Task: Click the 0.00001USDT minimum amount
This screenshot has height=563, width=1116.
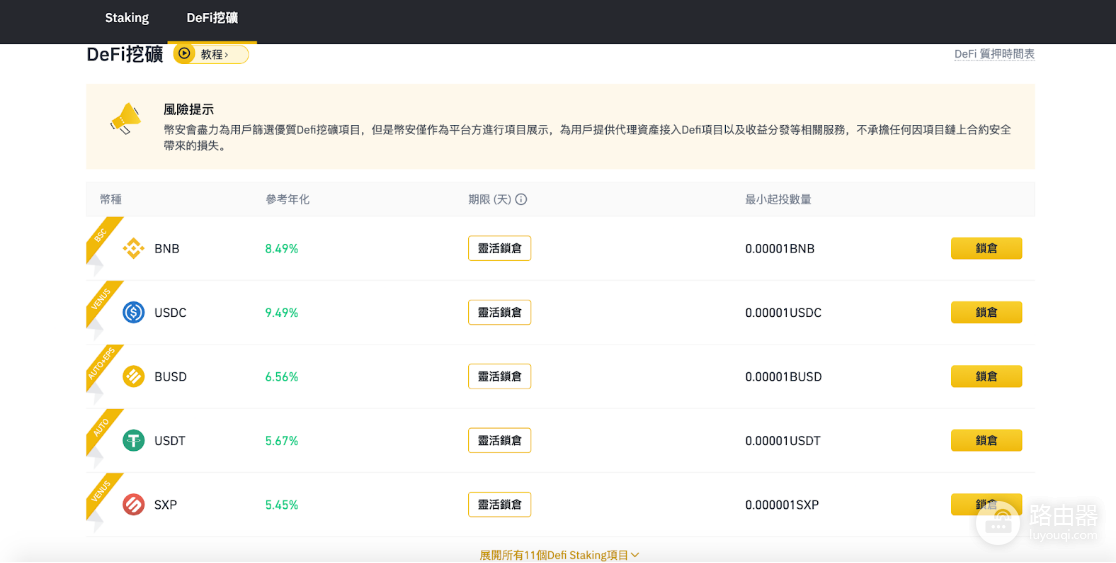Action: [782, 441]
